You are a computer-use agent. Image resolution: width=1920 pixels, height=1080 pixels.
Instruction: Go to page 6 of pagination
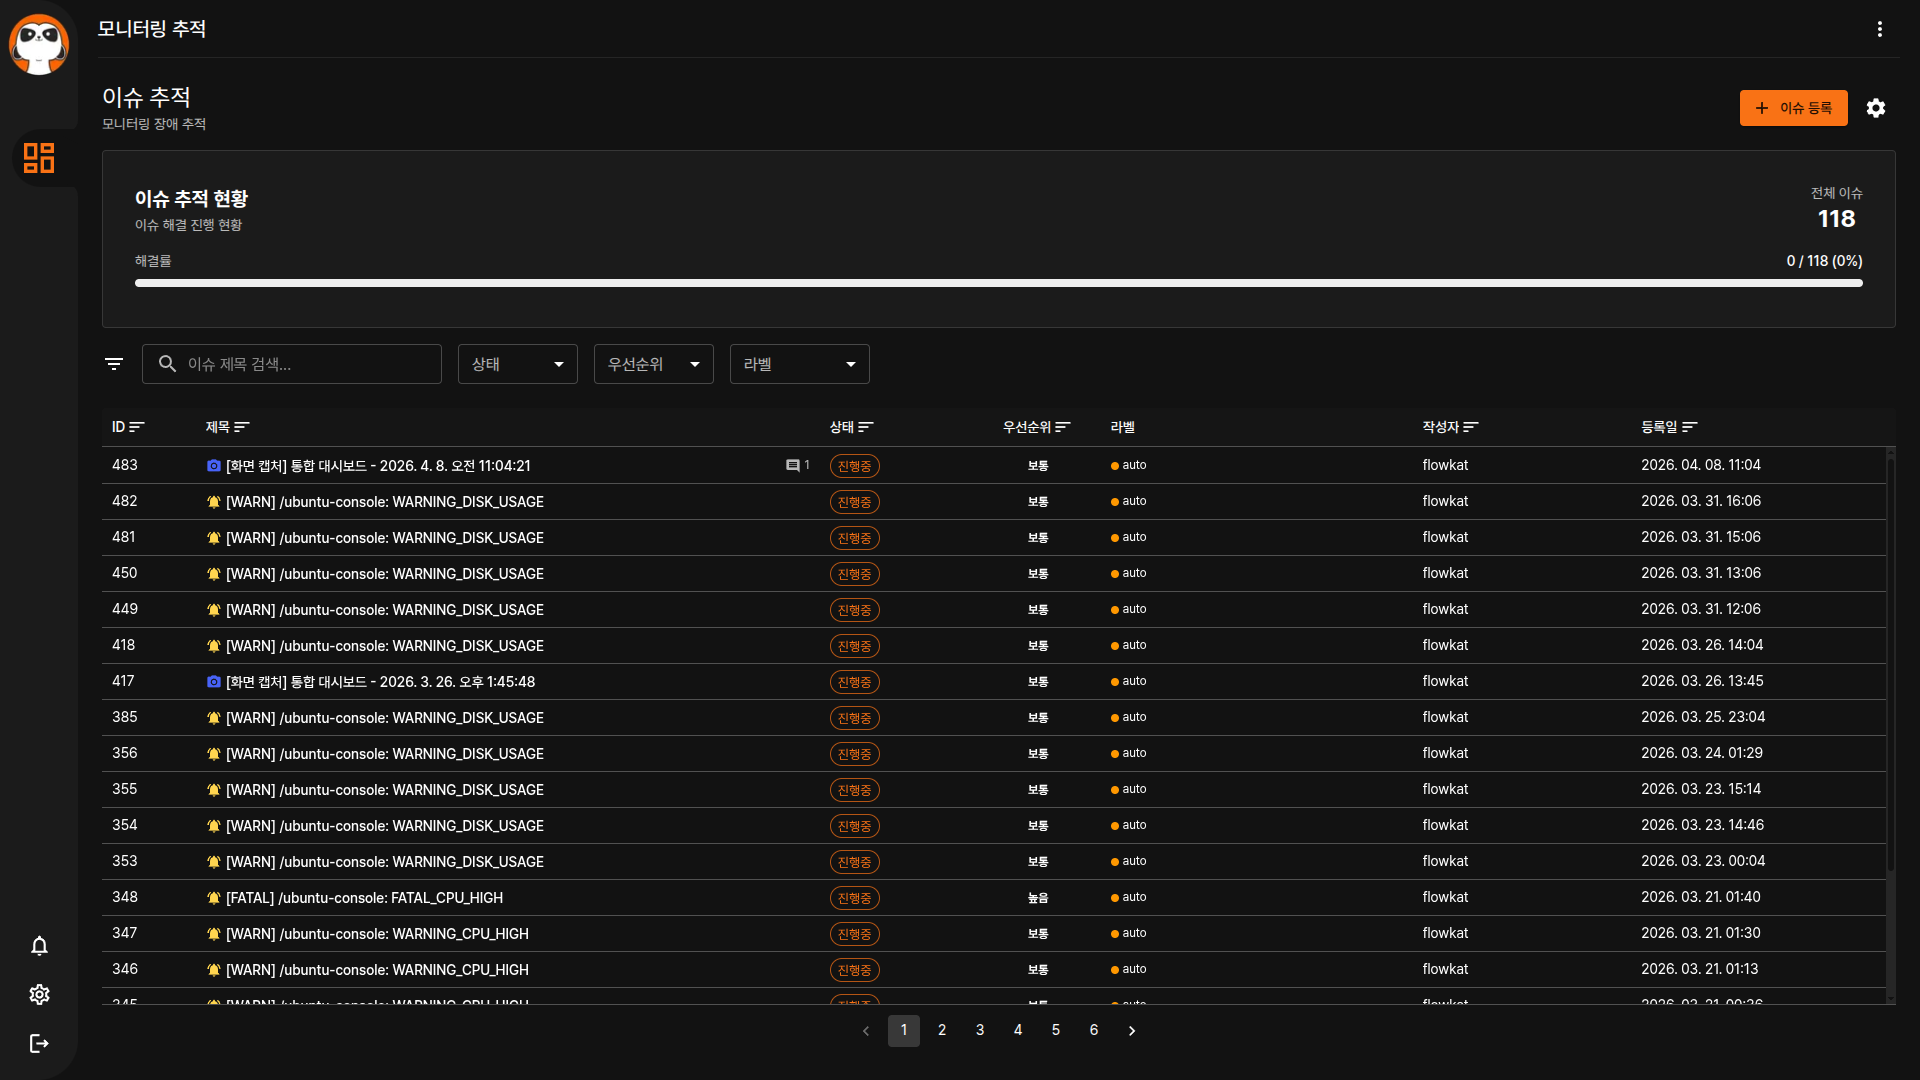tap(1094, 1030)
